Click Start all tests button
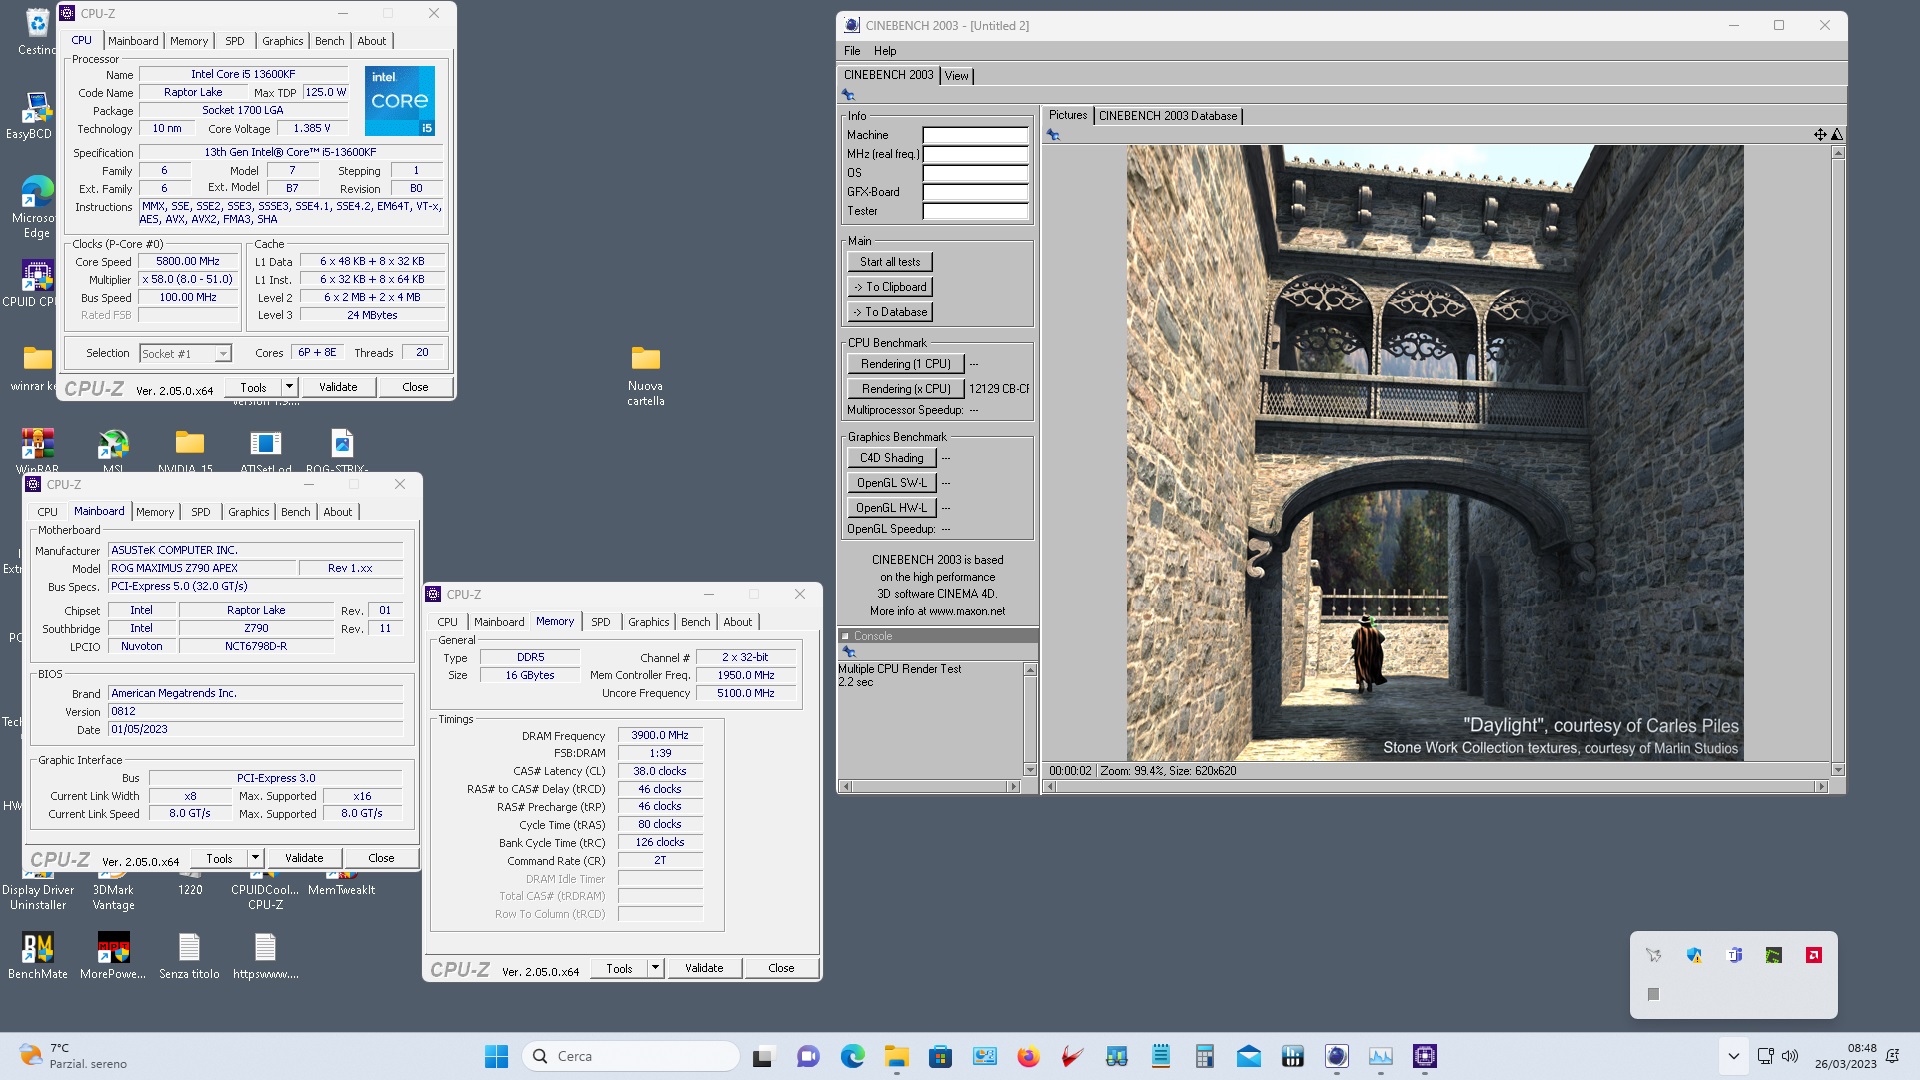This screenshot has height=1080, width=1920. [890, 262]
